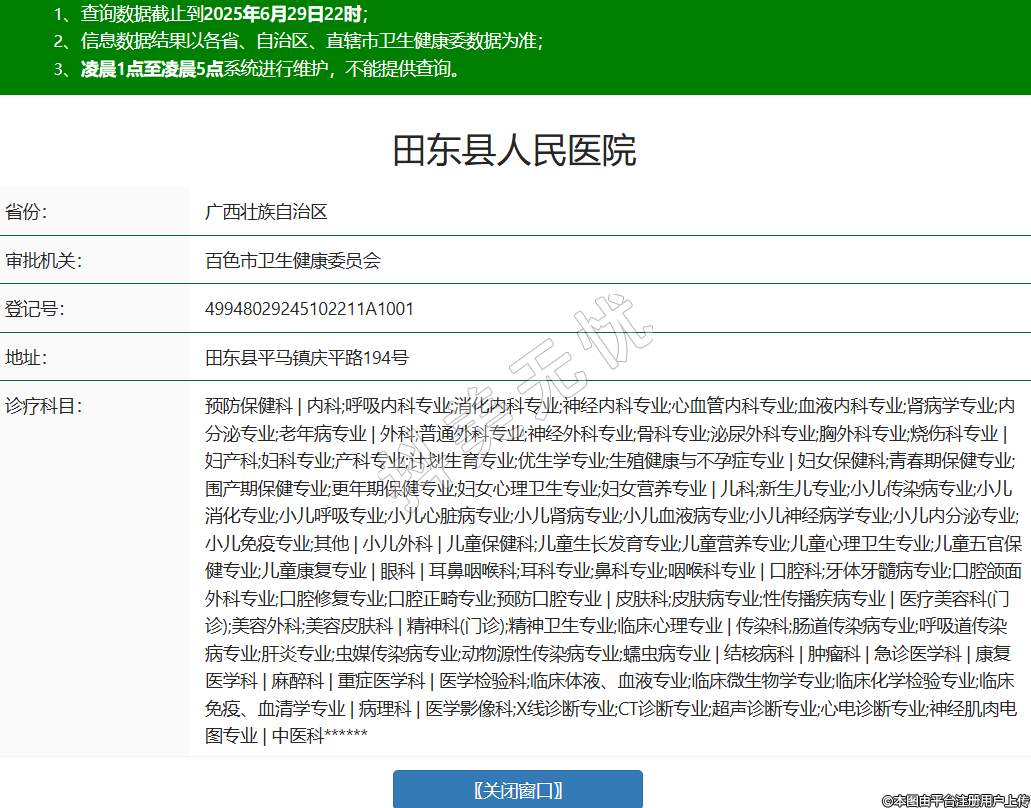This screenshot has width=1031, height=808.
Task: Click the 地址 field label
Action: (x=27, y=358)
